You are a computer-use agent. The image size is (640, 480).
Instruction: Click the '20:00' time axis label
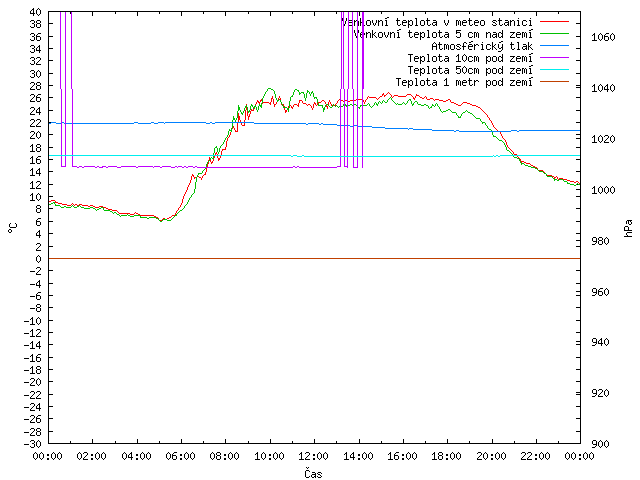[x=491, y=456]
